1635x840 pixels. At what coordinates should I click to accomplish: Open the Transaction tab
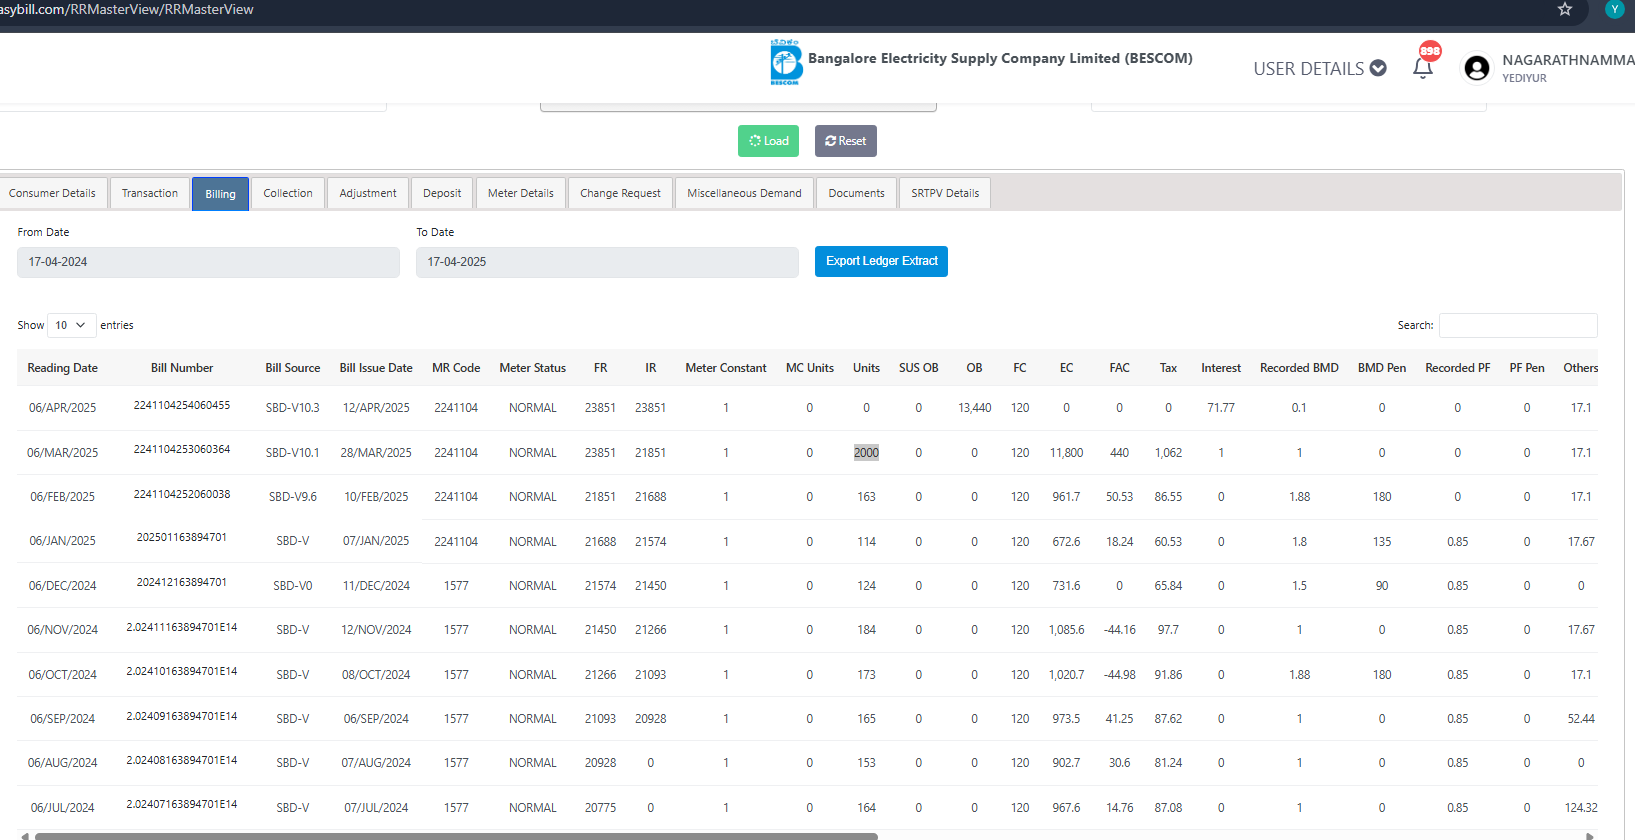click(150, 193)
